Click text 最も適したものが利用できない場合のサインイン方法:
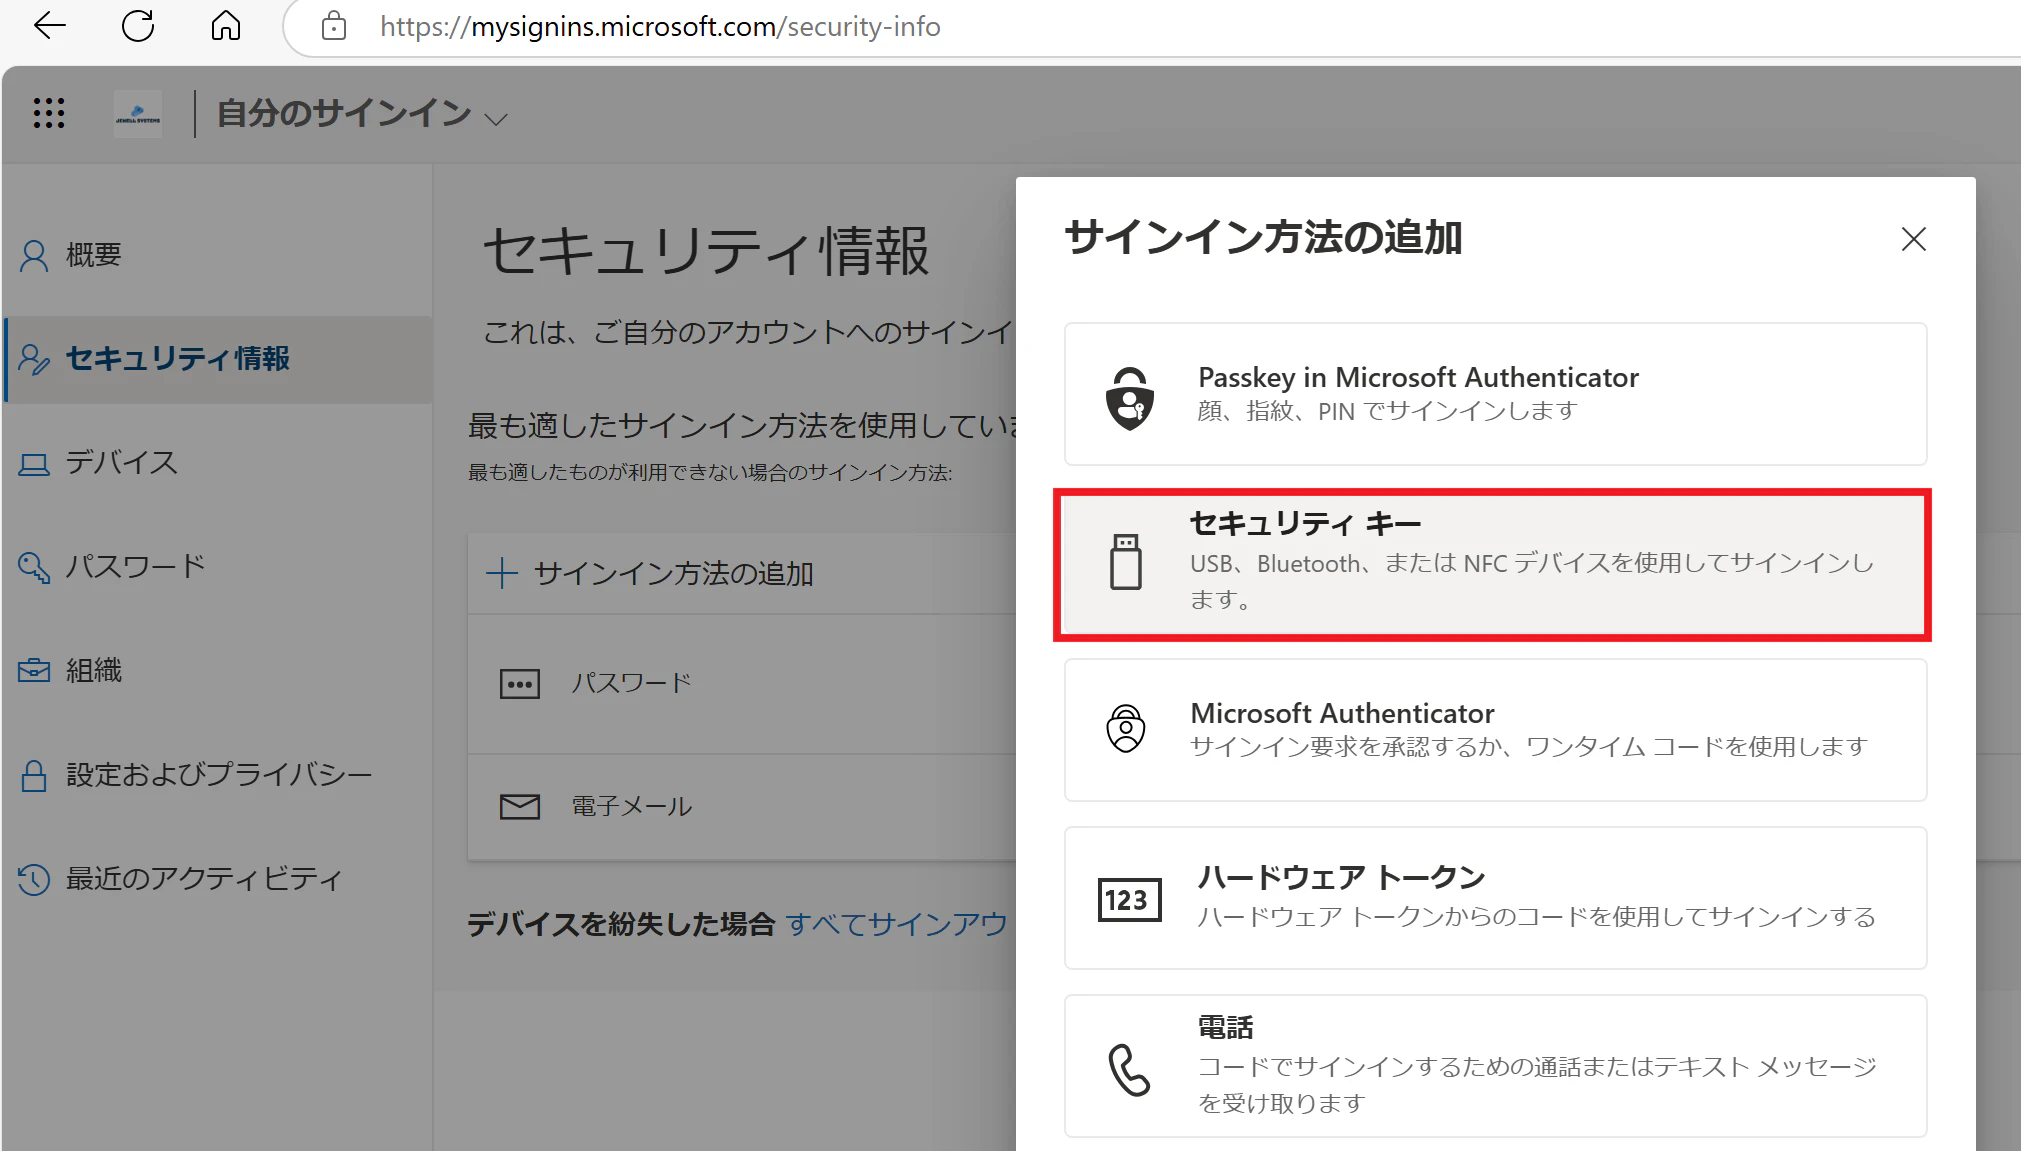 coord(710,473)
